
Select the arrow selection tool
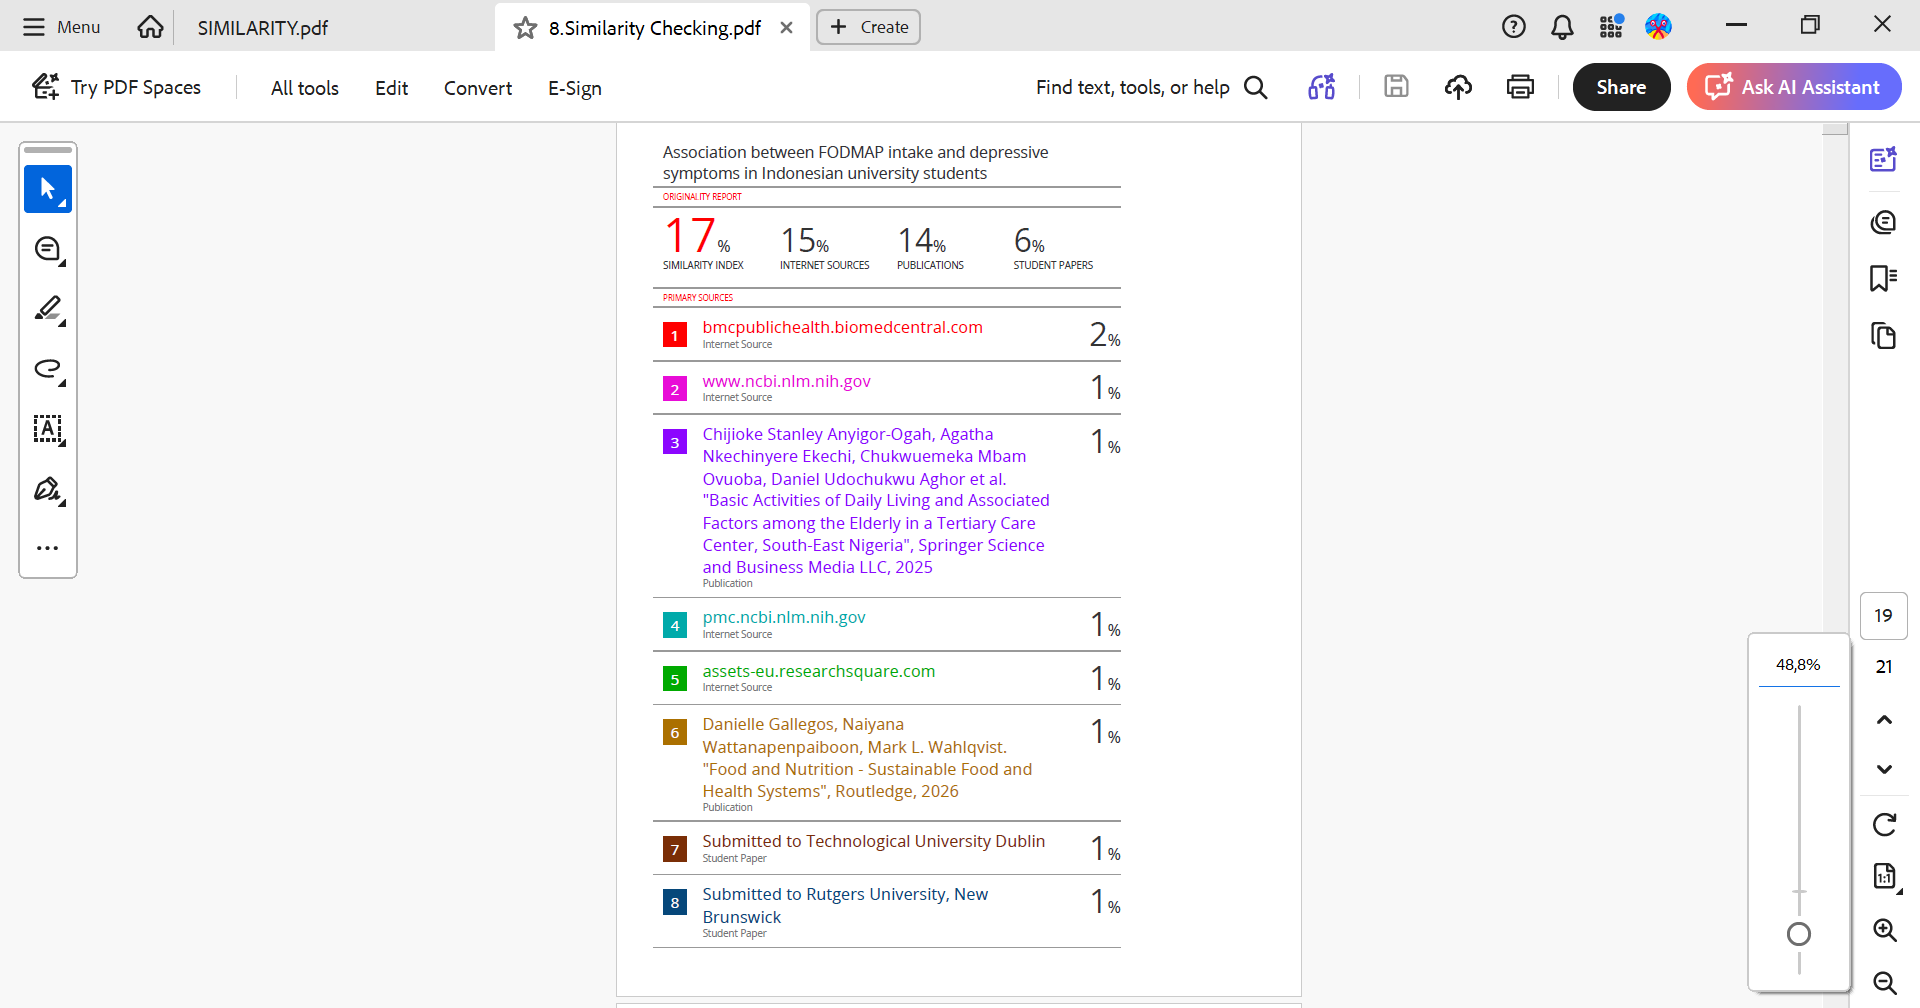47,189
